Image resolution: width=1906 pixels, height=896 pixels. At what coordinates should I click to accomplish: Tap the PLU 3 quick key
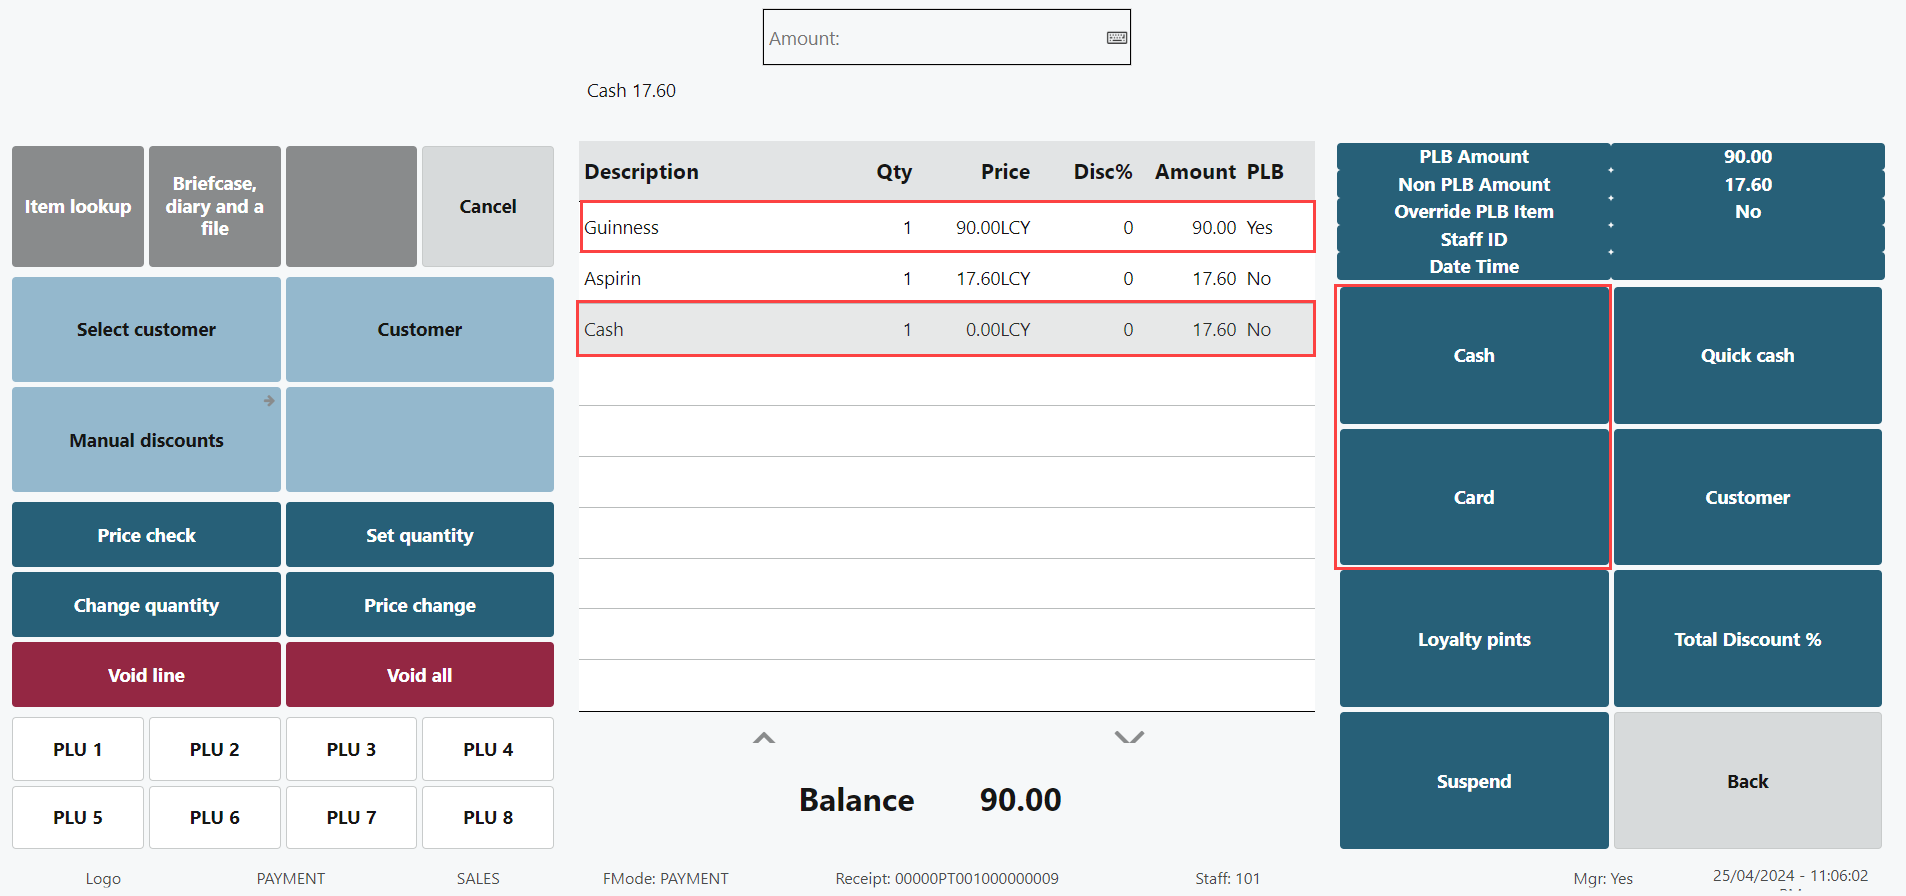click(x=351, y=749)
